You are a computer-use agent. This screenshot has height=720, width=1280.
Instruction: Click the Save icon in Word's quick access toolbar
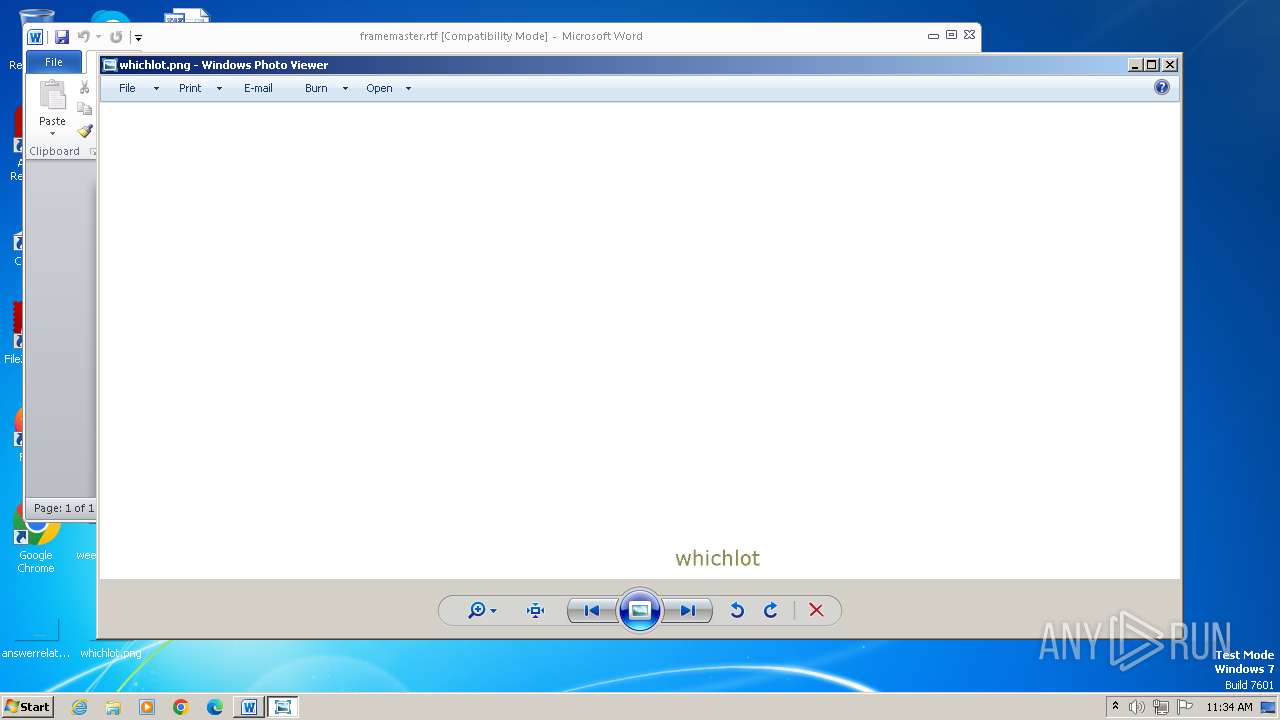point(62,37)
